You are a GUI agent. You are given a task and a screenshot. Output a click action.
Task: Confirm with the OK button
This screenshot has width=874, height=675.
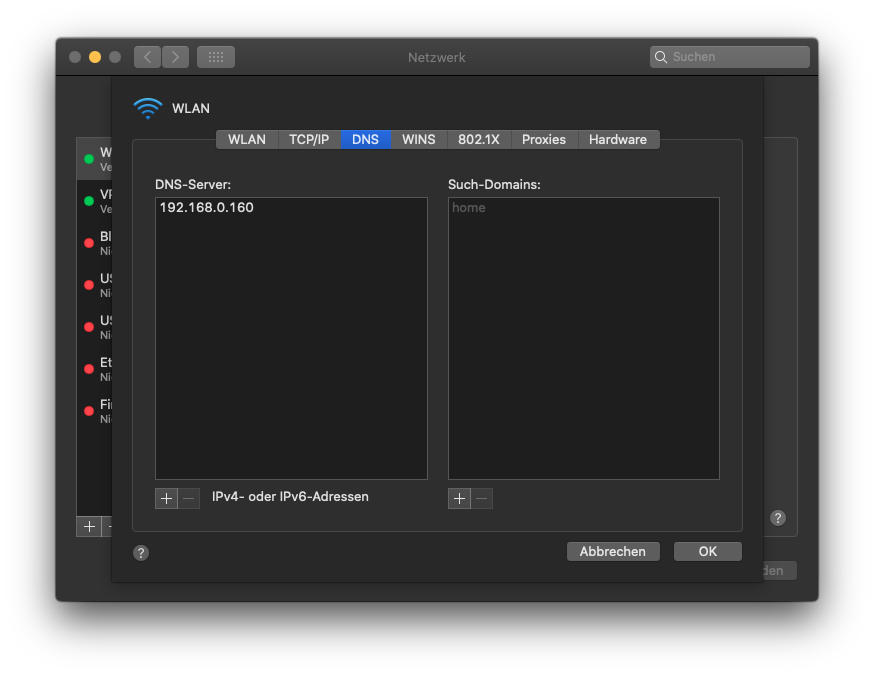[x=707, y=551]
